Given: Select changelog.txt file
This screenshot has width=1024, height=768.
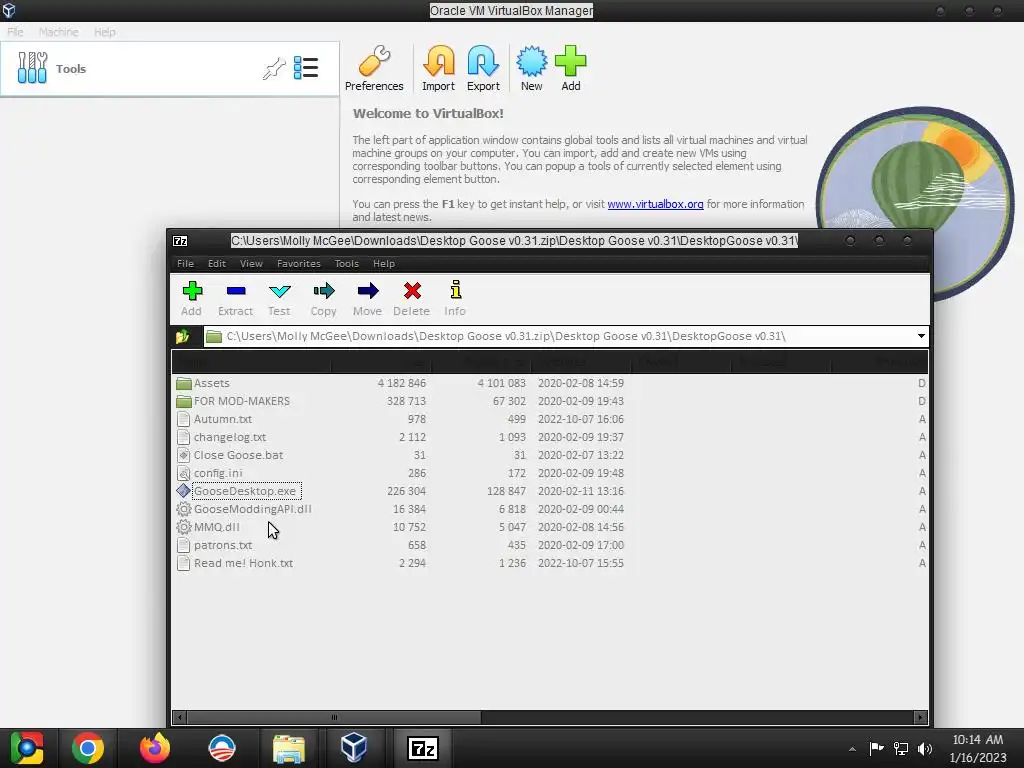Looking at the screenshot, I should coord(230,437).
